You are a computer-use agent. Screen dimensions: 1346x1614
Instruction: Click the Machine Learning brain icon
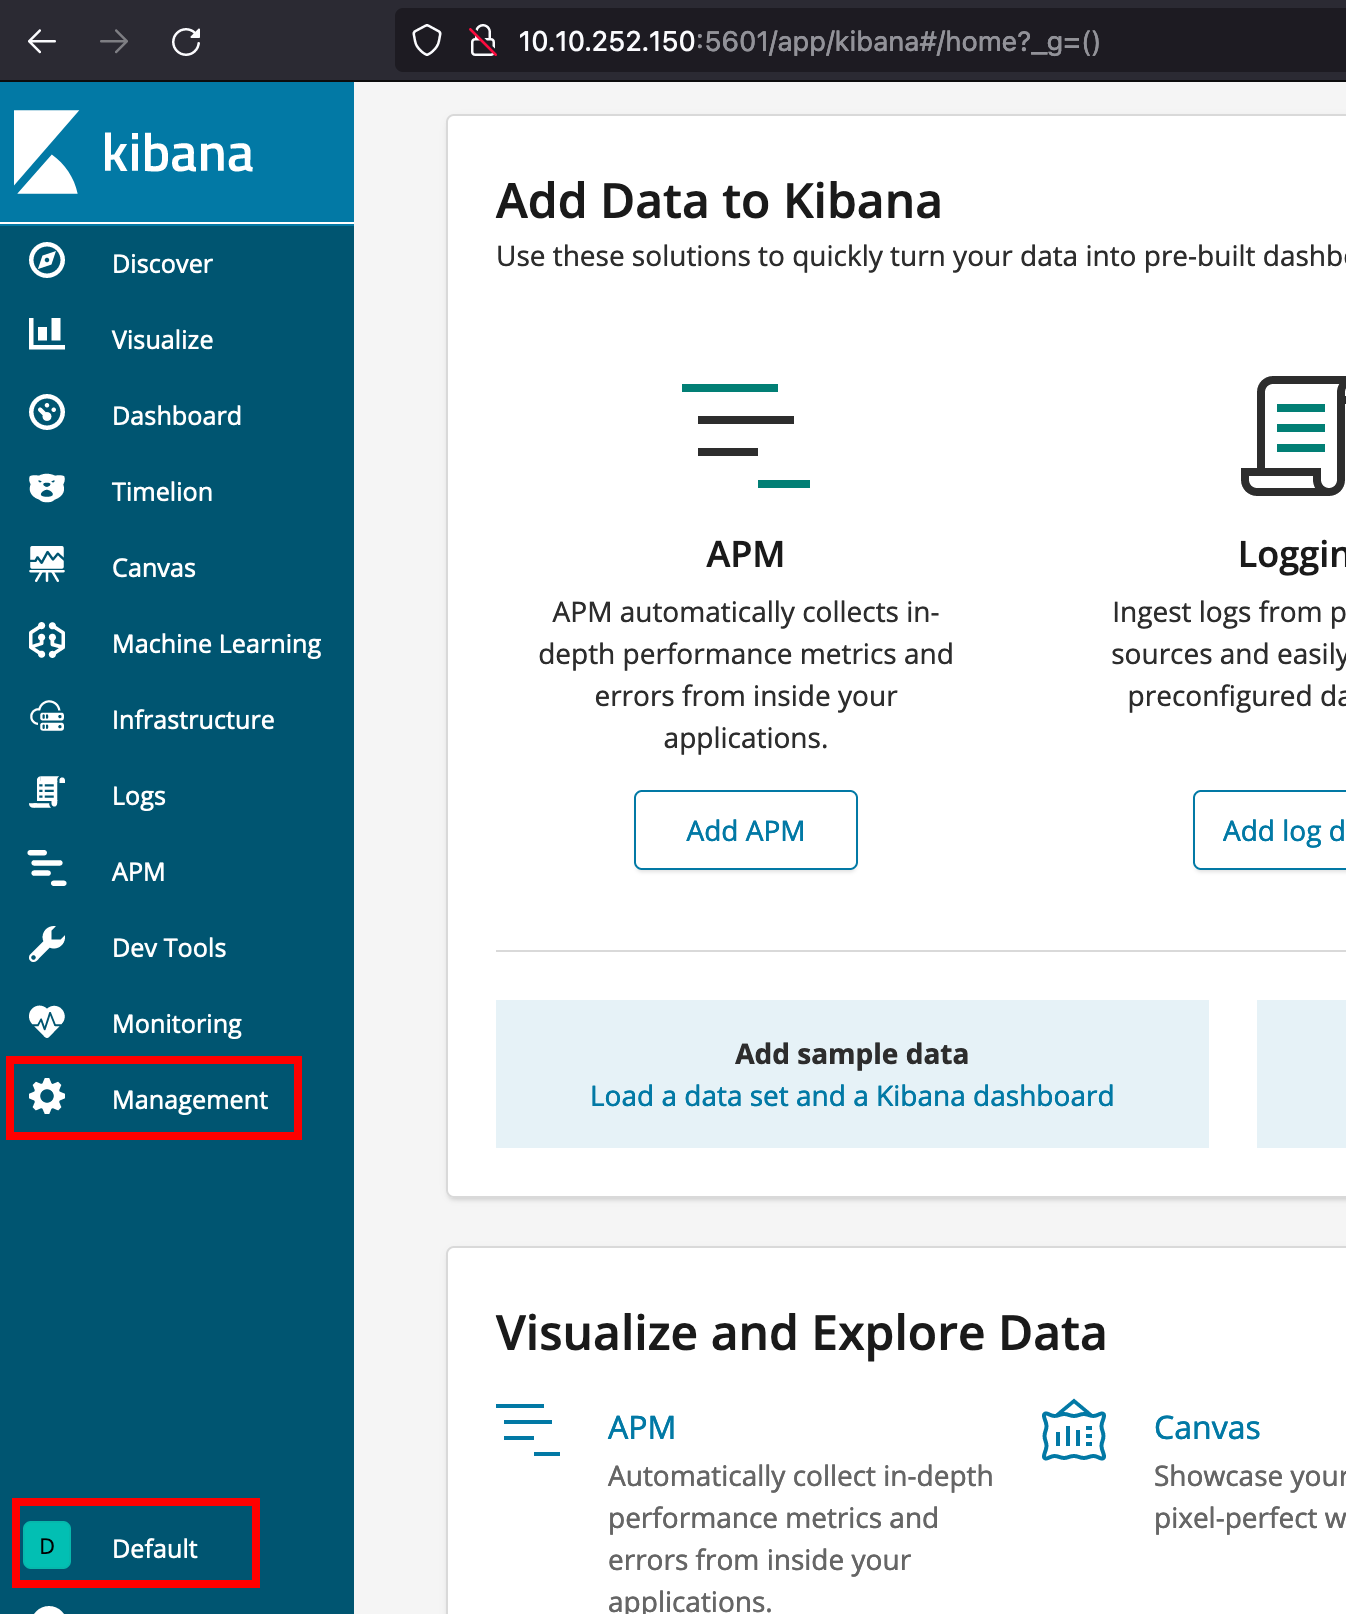(x=47, y=641)
